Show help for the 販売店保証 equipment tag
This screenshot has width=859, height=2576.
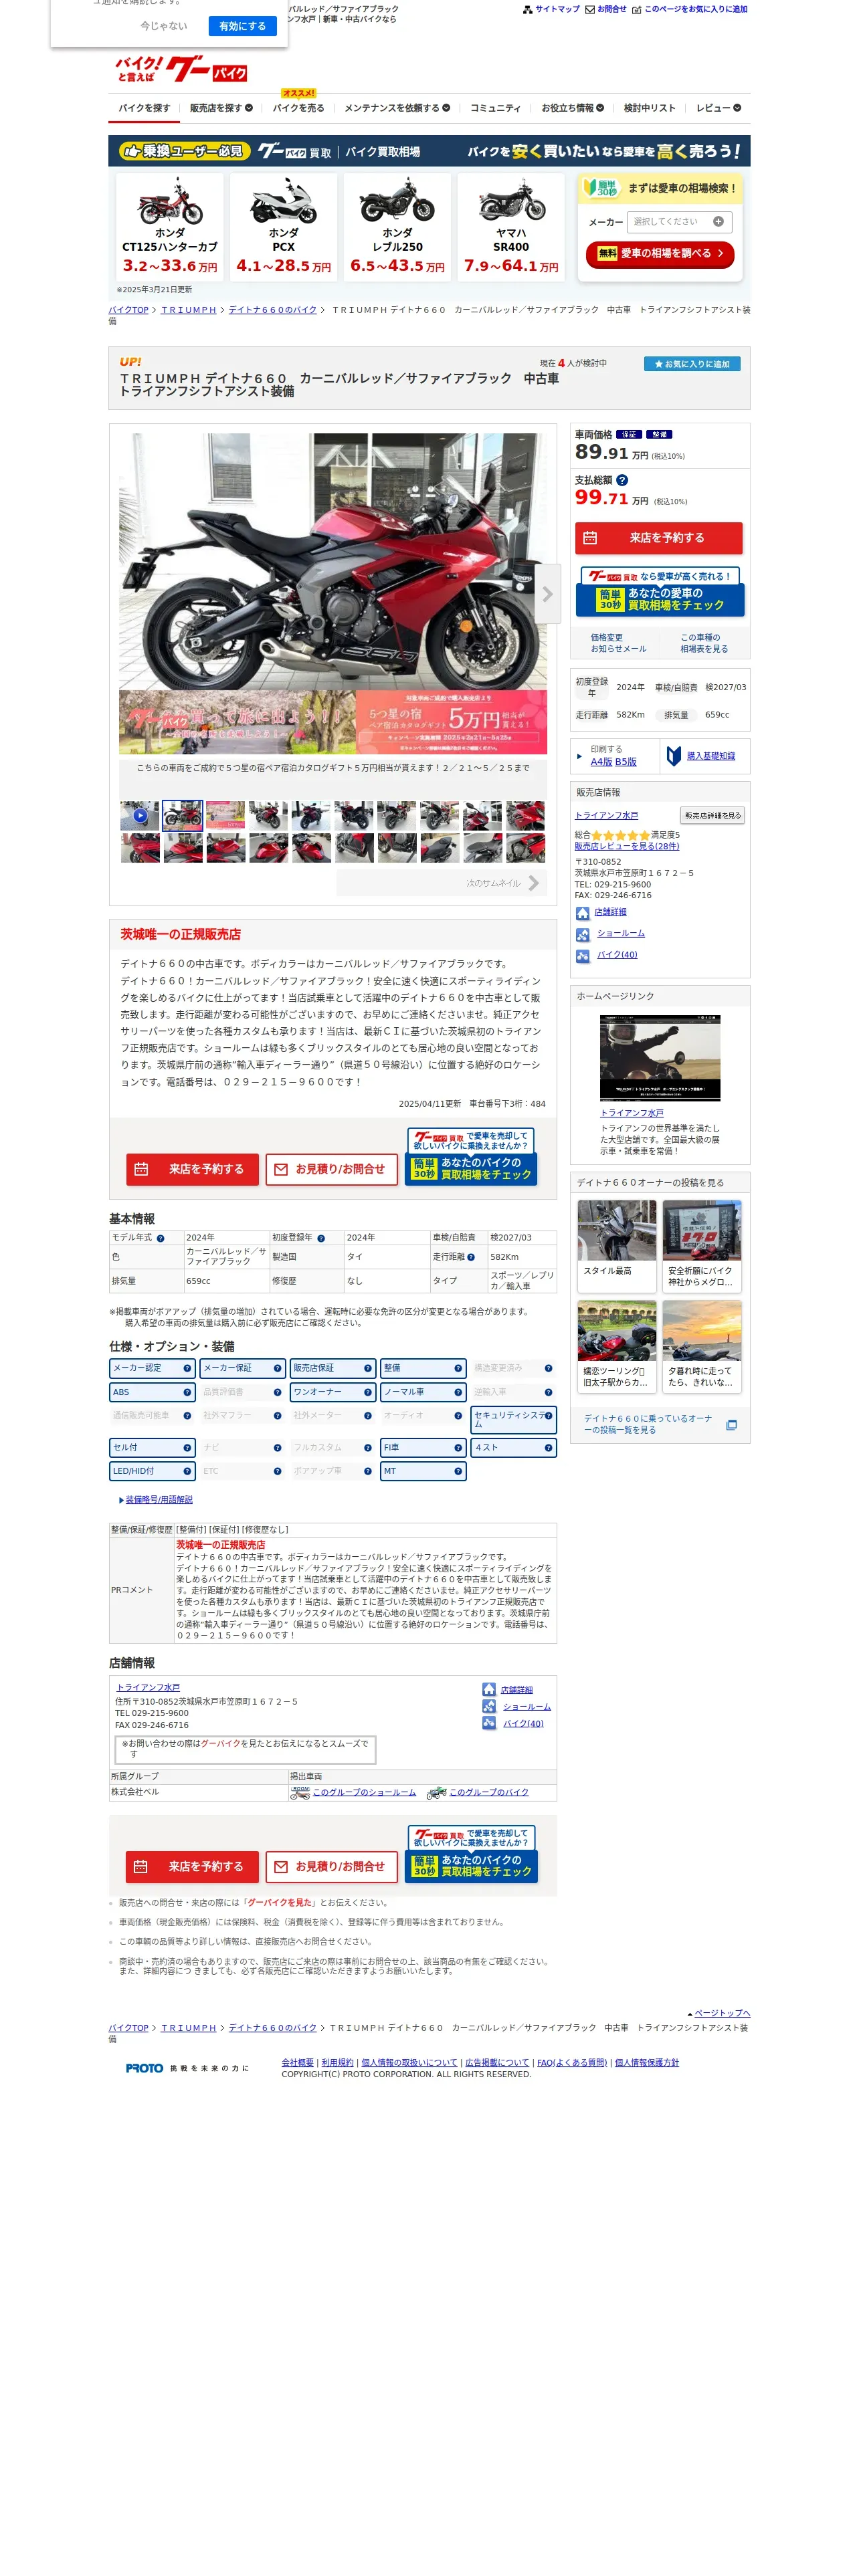pyautogui.click(x=368, y=1368)
